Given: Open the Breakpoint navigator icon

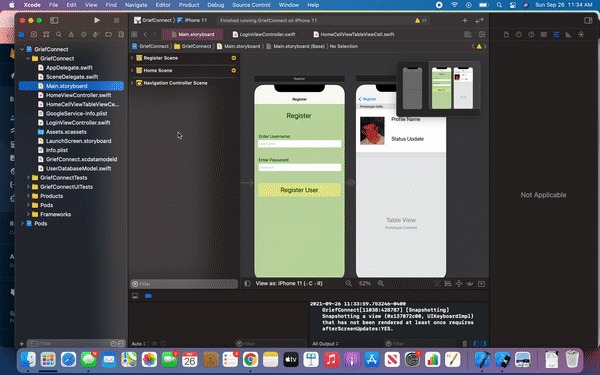Looking at the screenshot, I should [x=109, y=34].
